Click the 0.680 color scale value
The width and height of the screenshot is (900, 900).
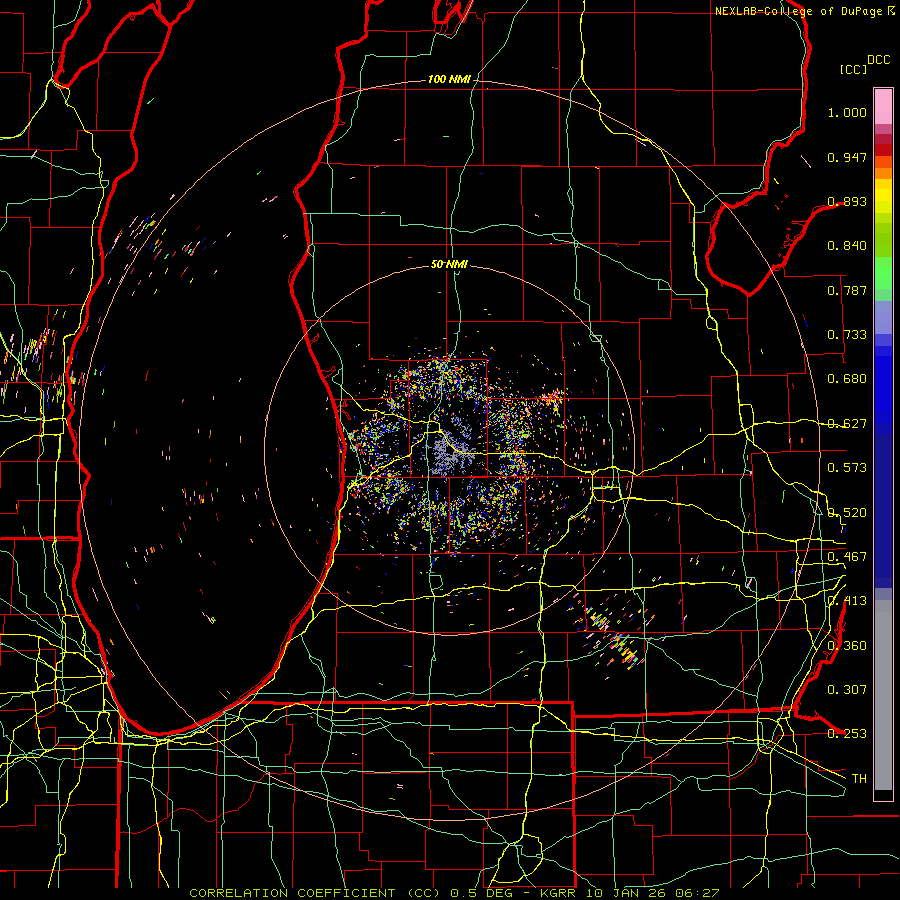click(x=847, y=379)
